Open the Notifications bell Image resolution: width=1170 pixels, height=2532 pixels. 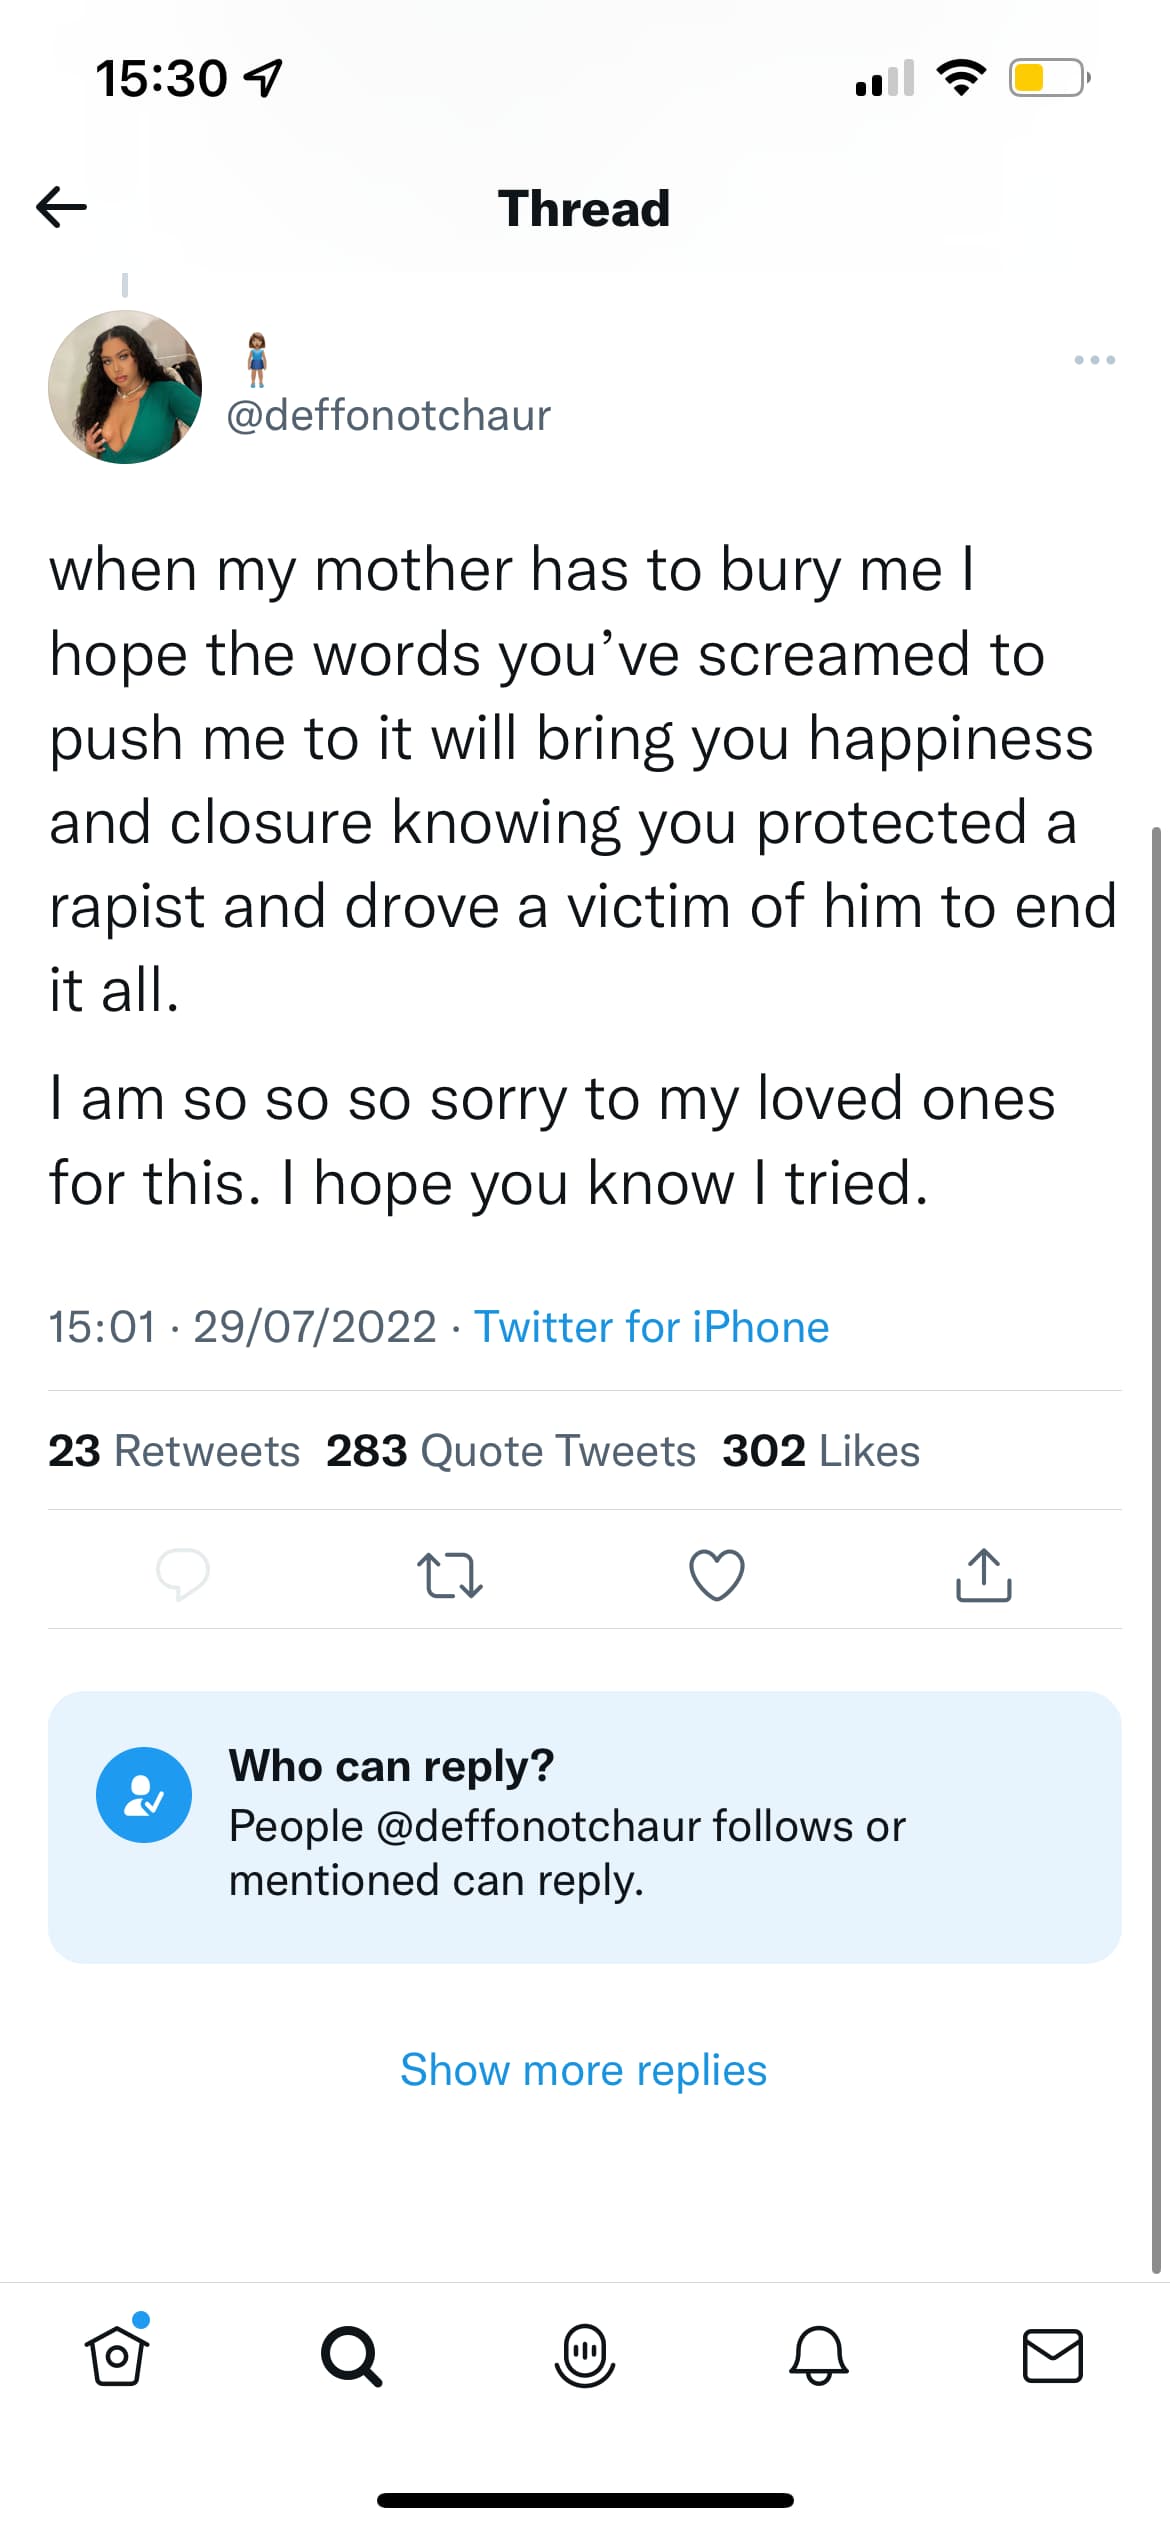click(819, 2356)
